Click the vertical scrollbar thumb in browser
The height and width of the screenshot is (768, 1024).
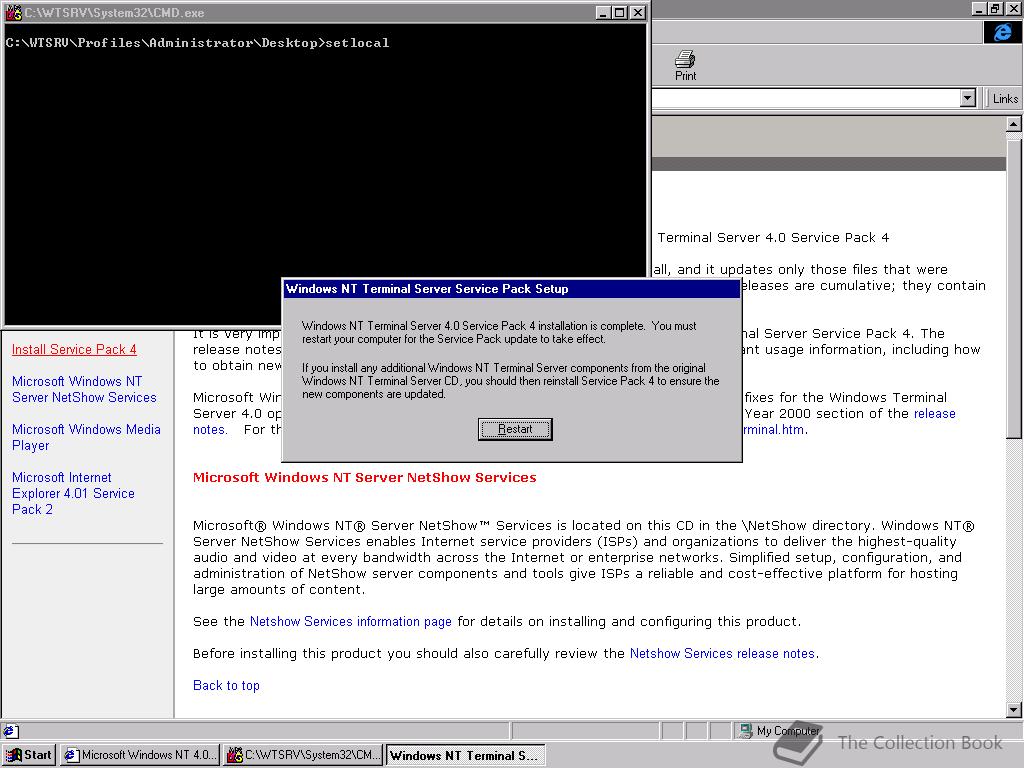[1013, 287]
